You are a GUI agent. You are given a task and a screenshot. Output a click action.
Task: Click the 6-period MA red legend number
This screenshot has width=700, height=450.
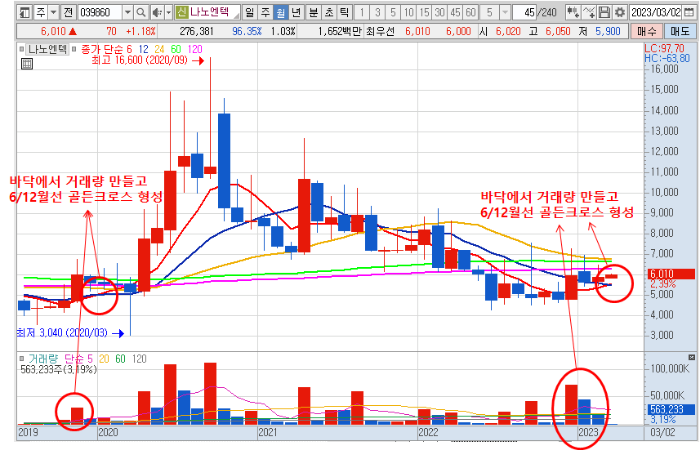[129, 49]
